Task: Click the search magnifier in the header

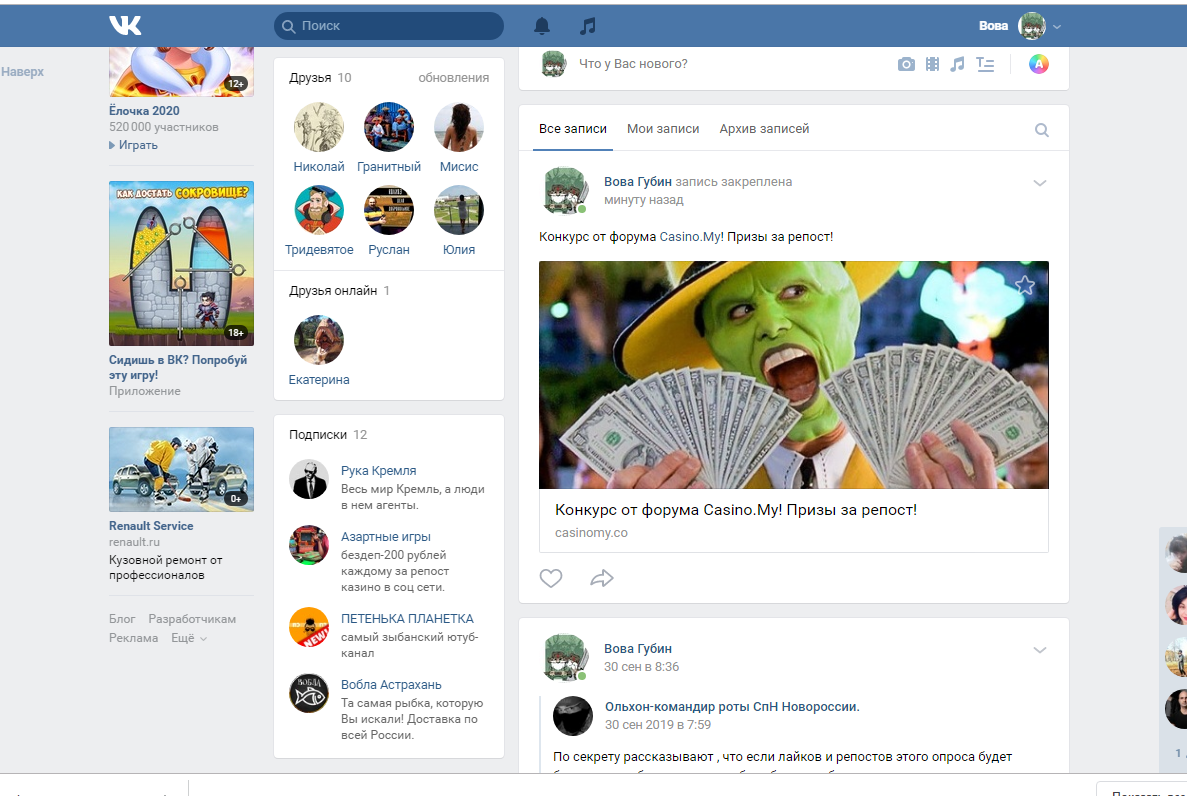Action: point(288,27)
